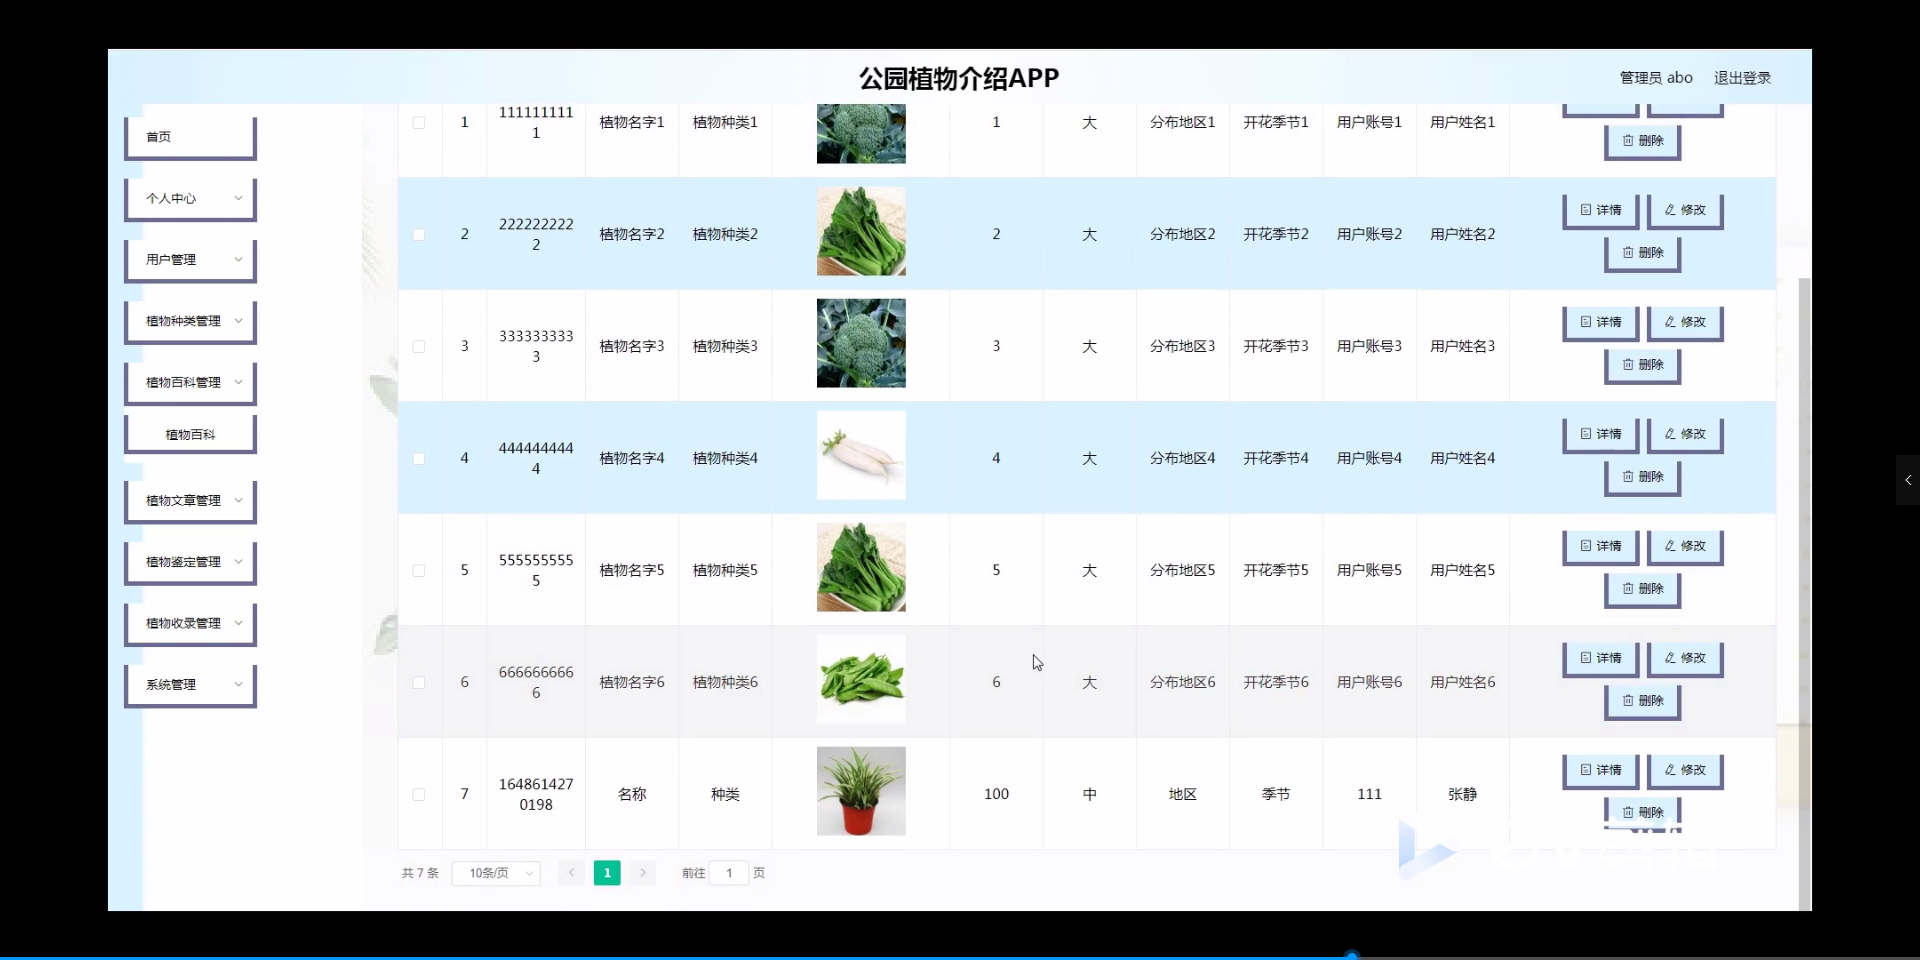Expand the 系统管理 menu
Screen dimensions: 1920x960
point(190,685)
